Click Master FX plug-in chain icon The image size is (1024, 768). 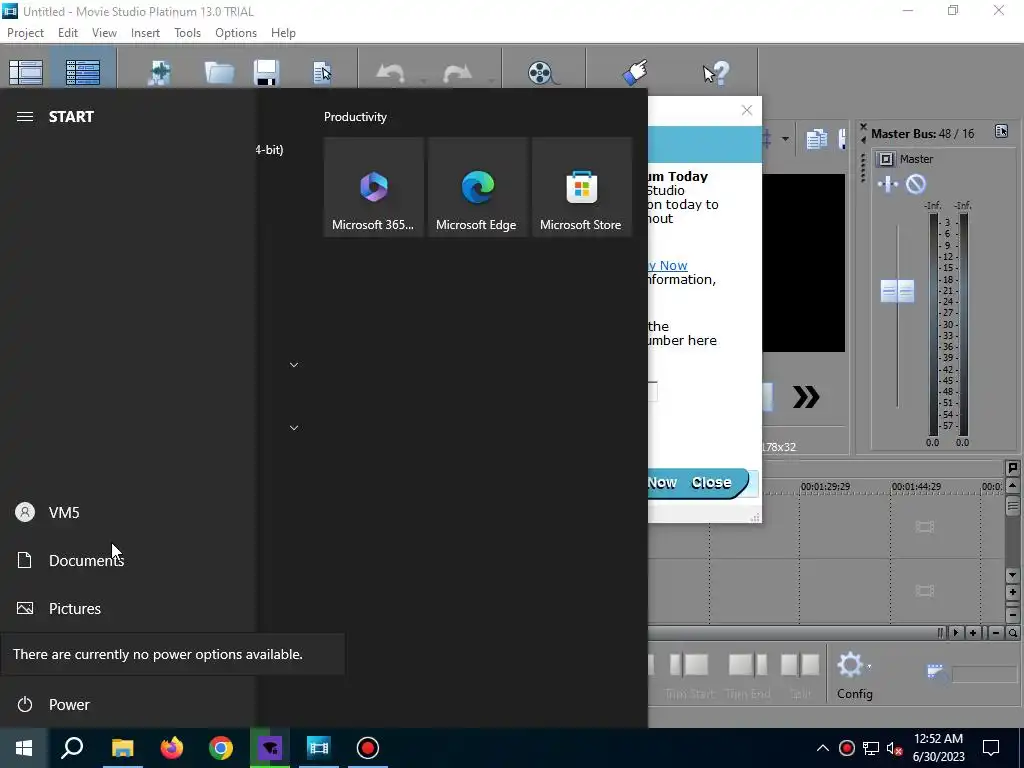pos(888,184)
